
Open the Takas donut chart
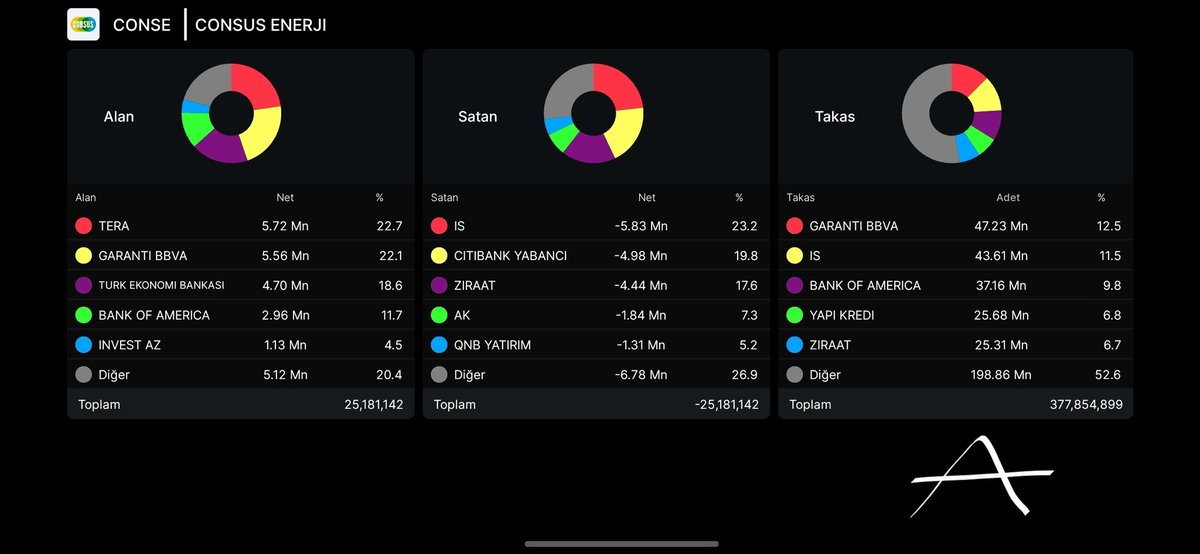coord(951,113)
